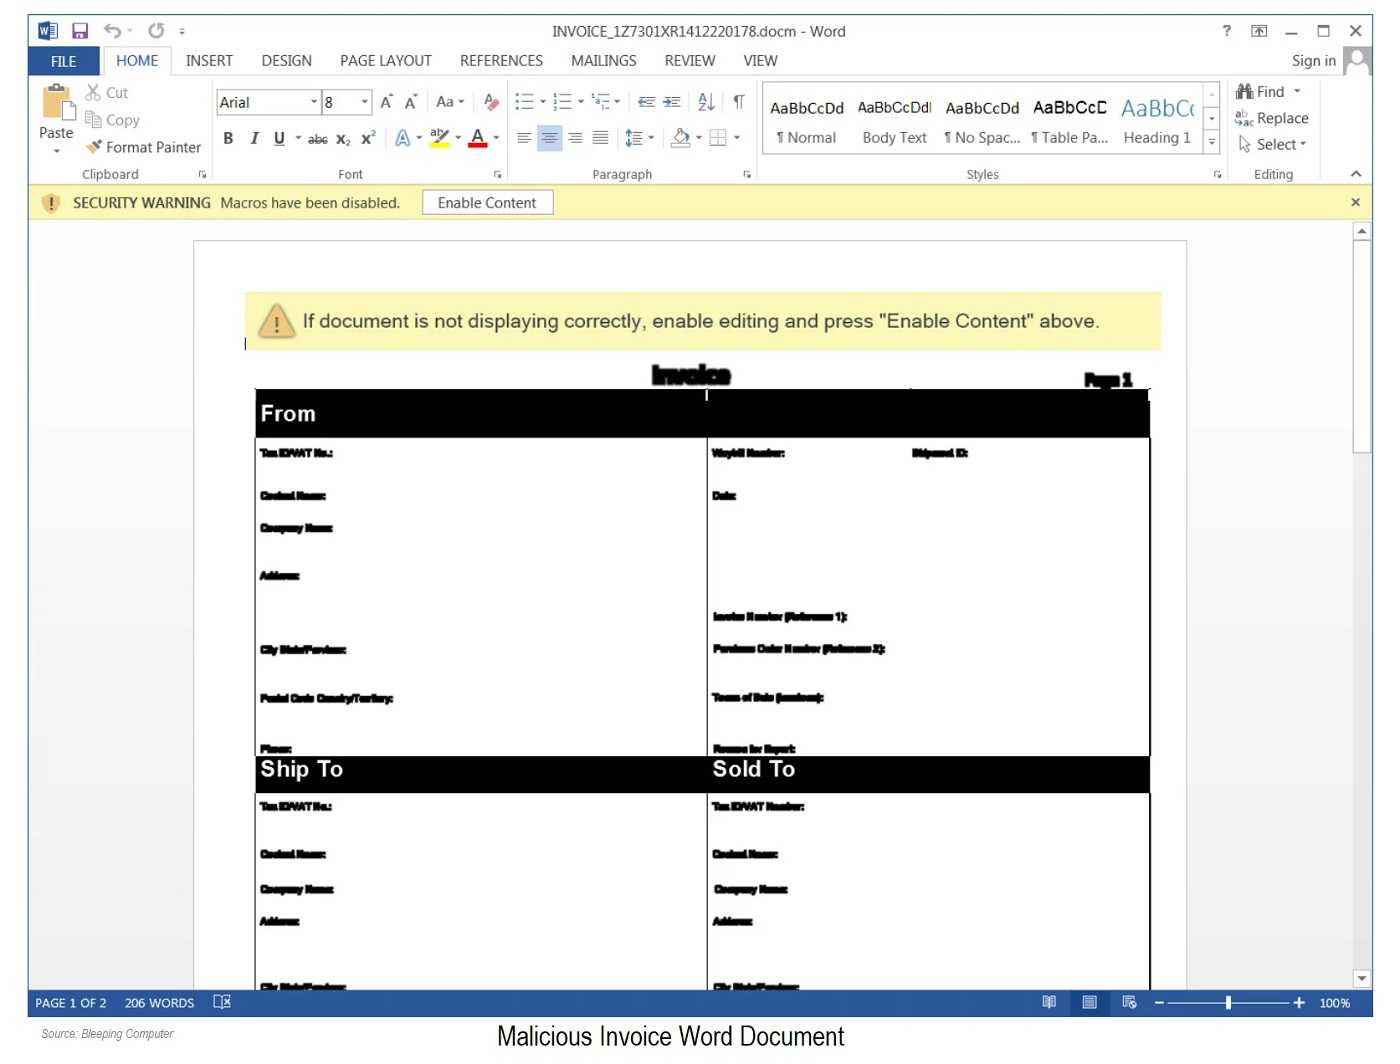Switch to the REFERENCES tab
Image resolution: width=1400 pixels, height=1064 pixels.
point(501,61)
